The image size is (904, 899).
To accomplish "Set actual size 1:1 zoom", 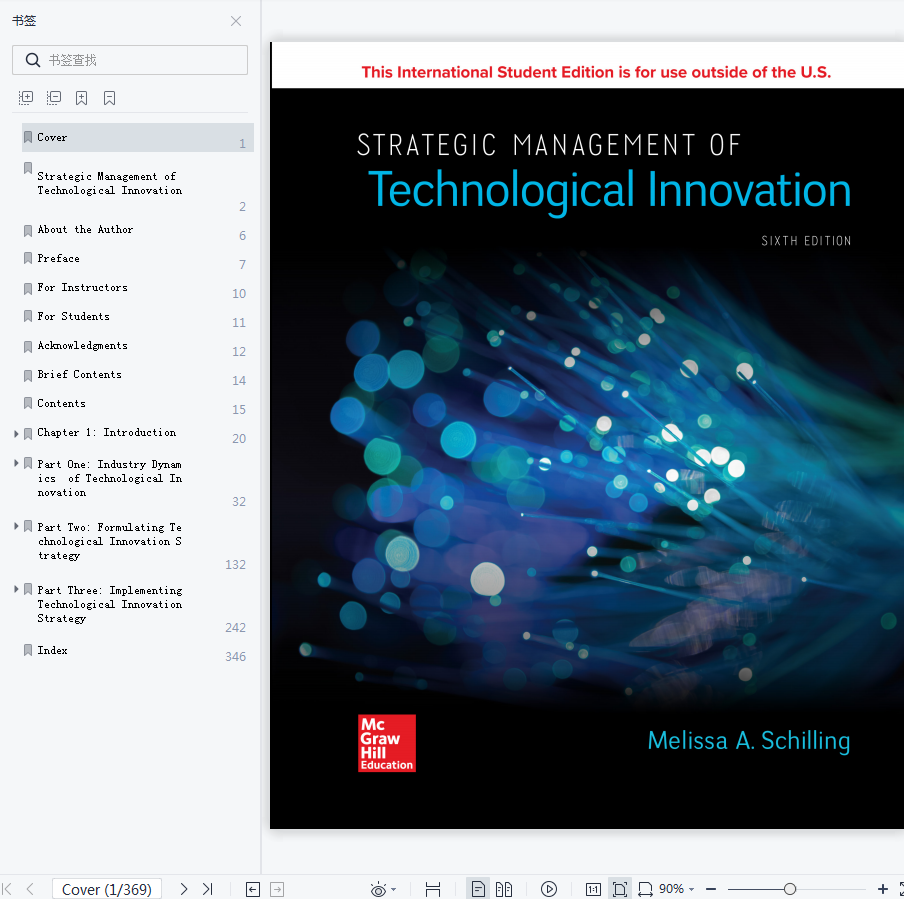I will coord(593,889).
